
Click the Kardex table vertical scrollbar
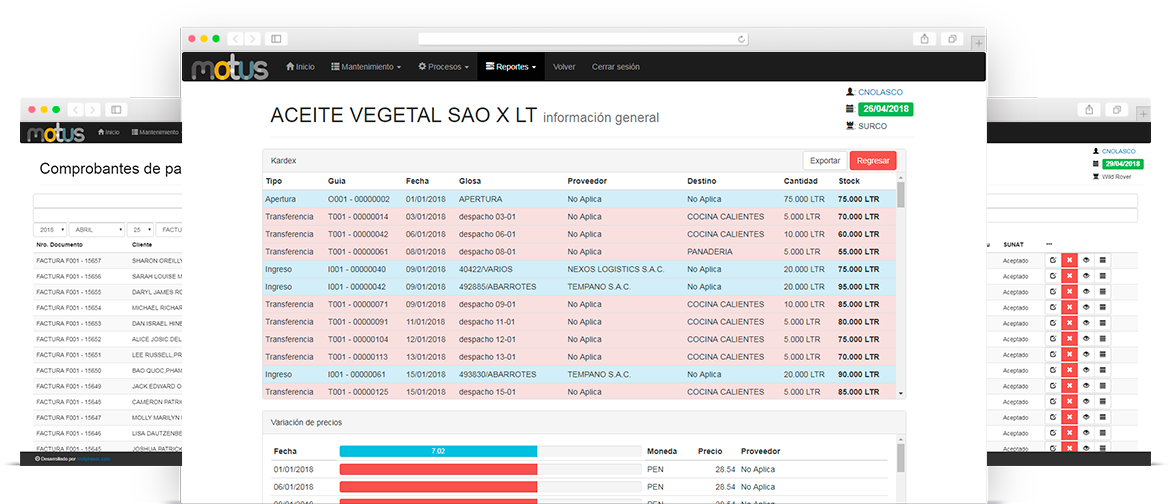(900, 290)
